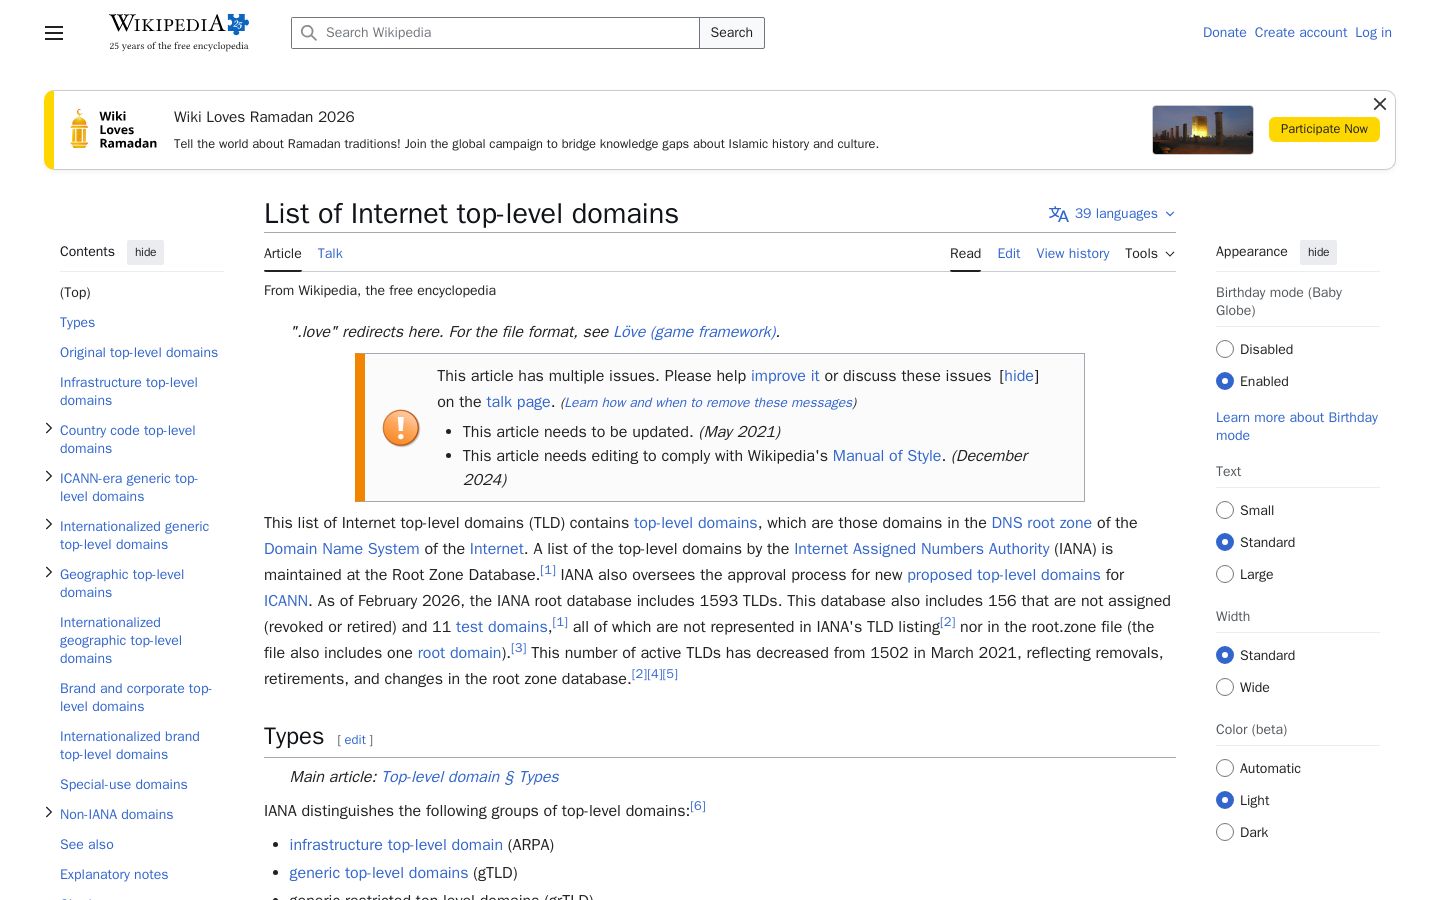
Task: Go to Infrastructure top-level domains section
Action: coord(129,392)
